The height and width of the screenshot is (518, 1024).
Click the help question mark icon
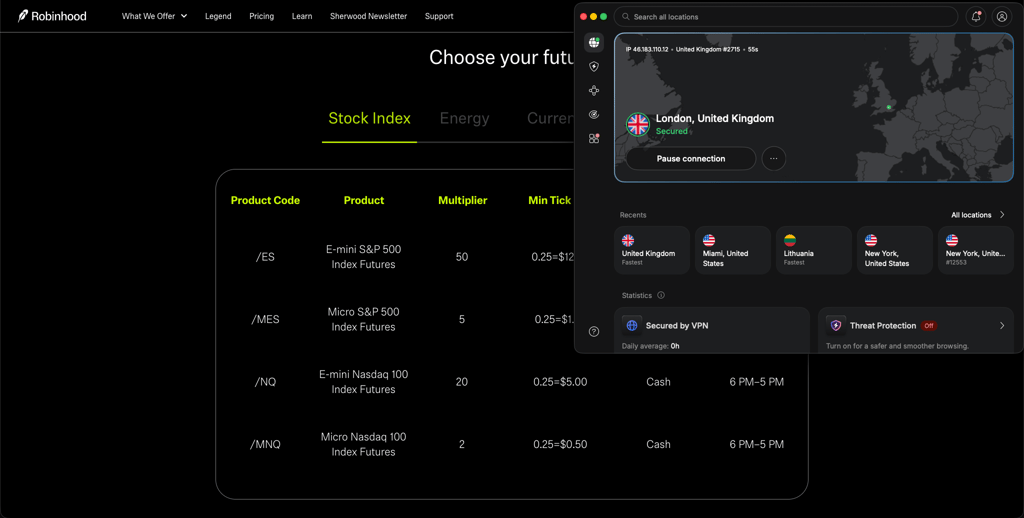click(x=594, y=332)
